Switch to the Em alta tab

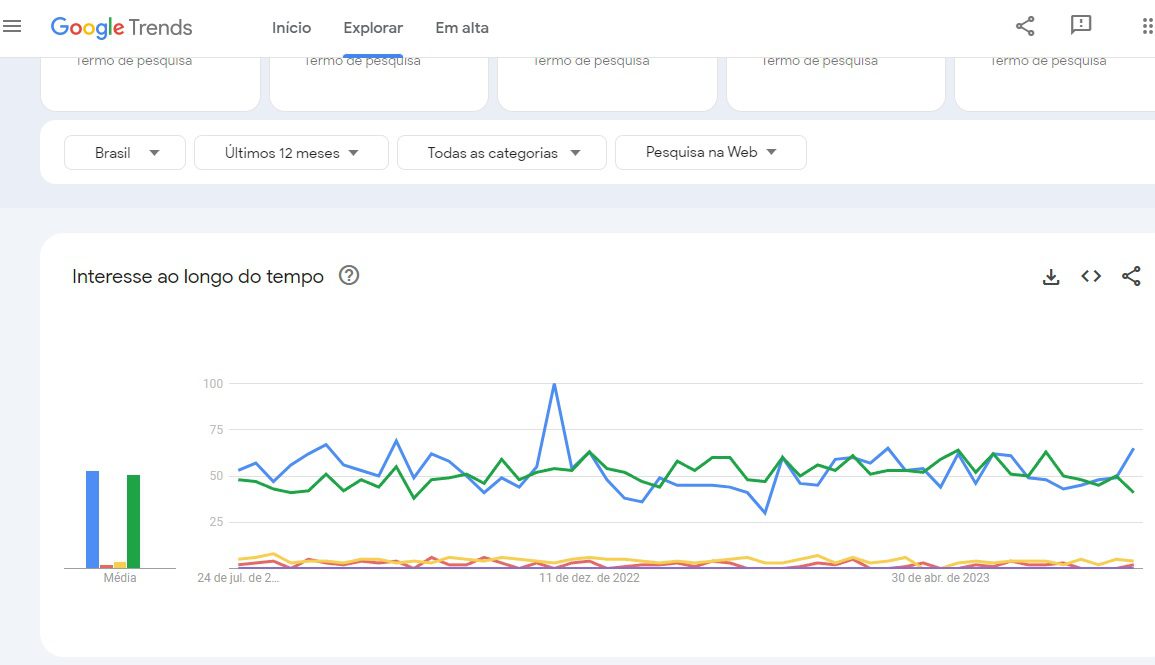(462, 28)
